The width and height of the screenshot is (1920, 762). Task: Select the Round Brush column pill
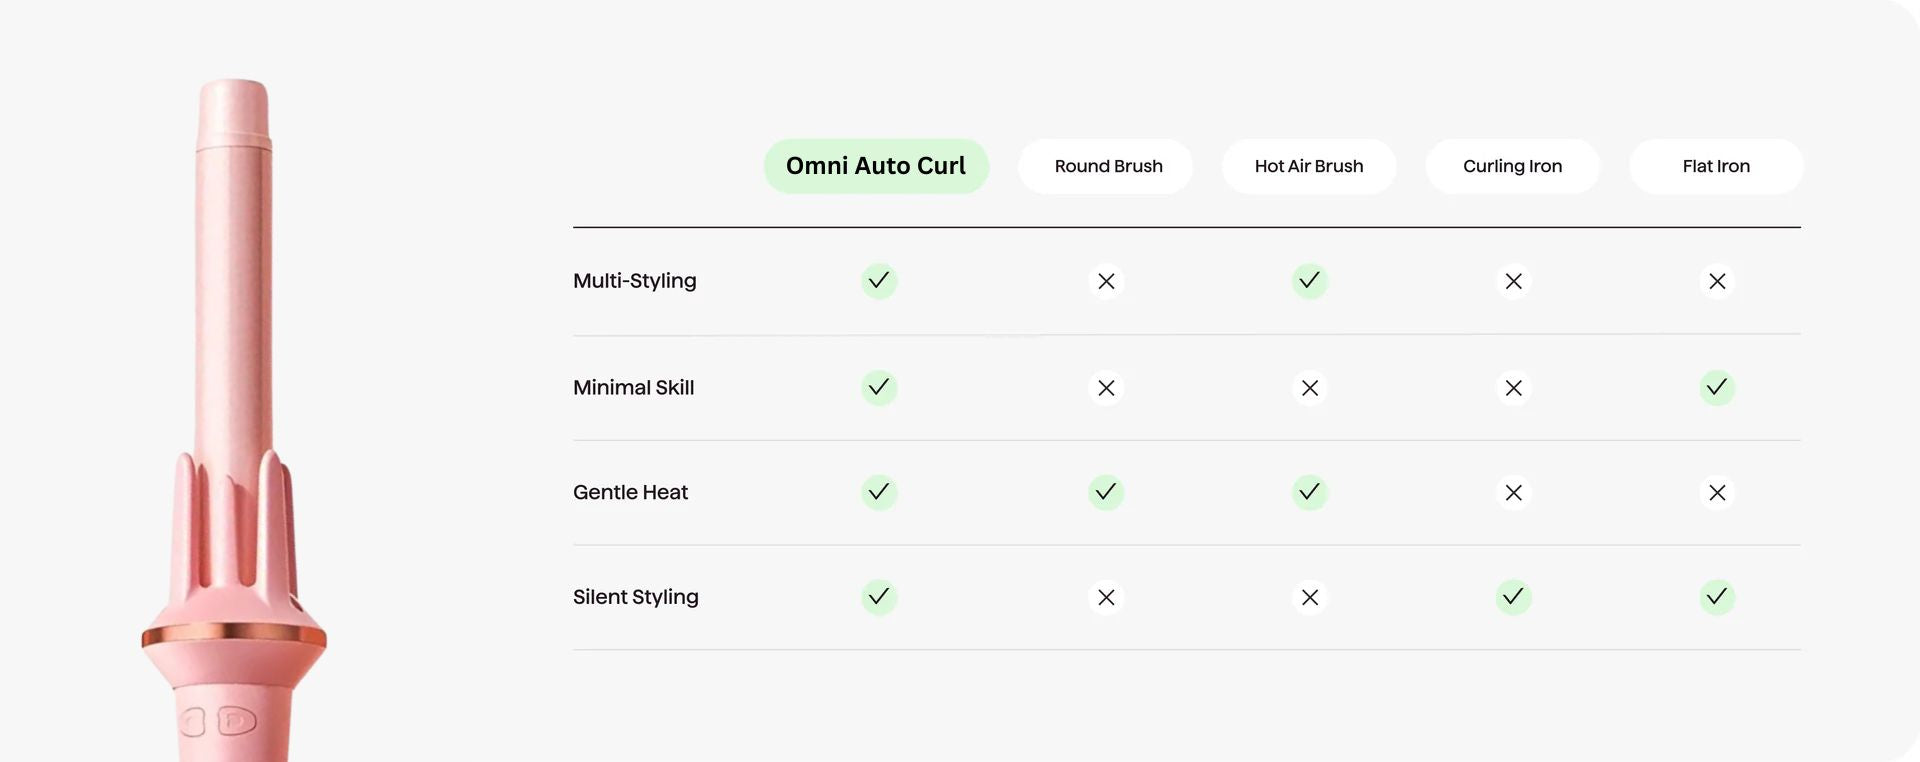(x=1106, y=166)
